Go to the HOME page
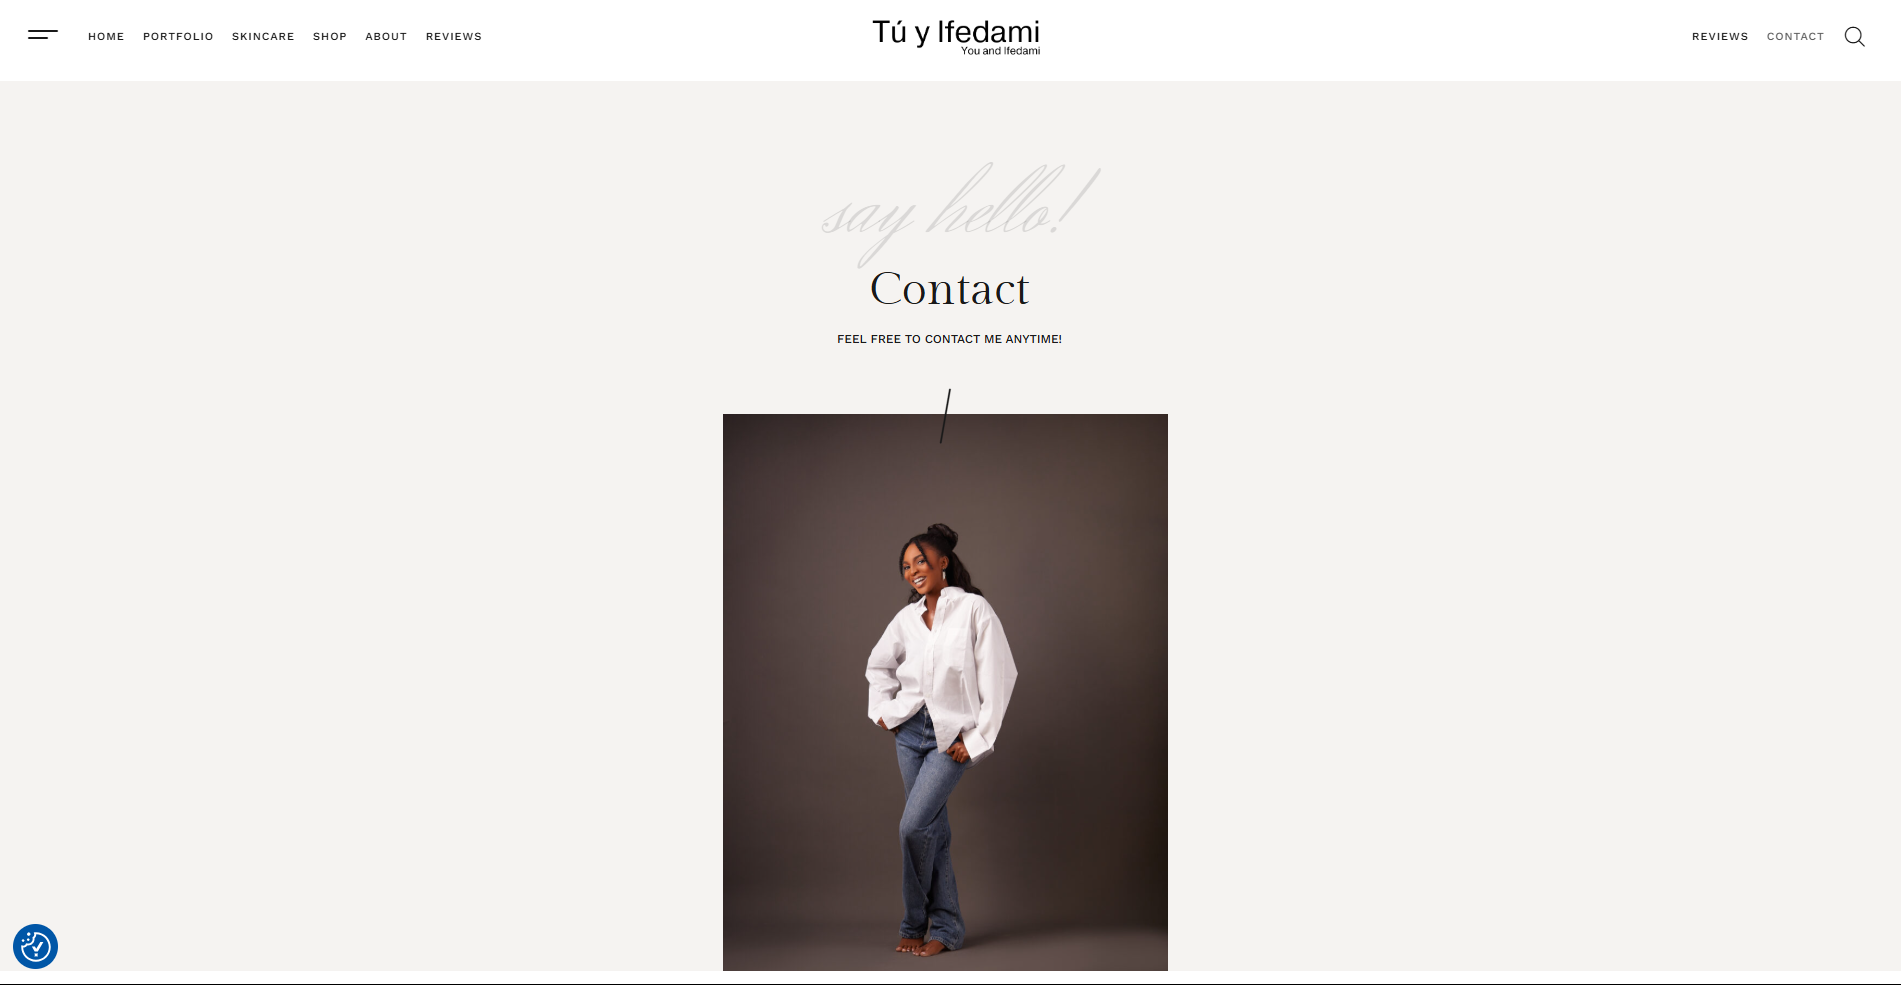This screenshot has width=1901, height=985. point(106,37)
